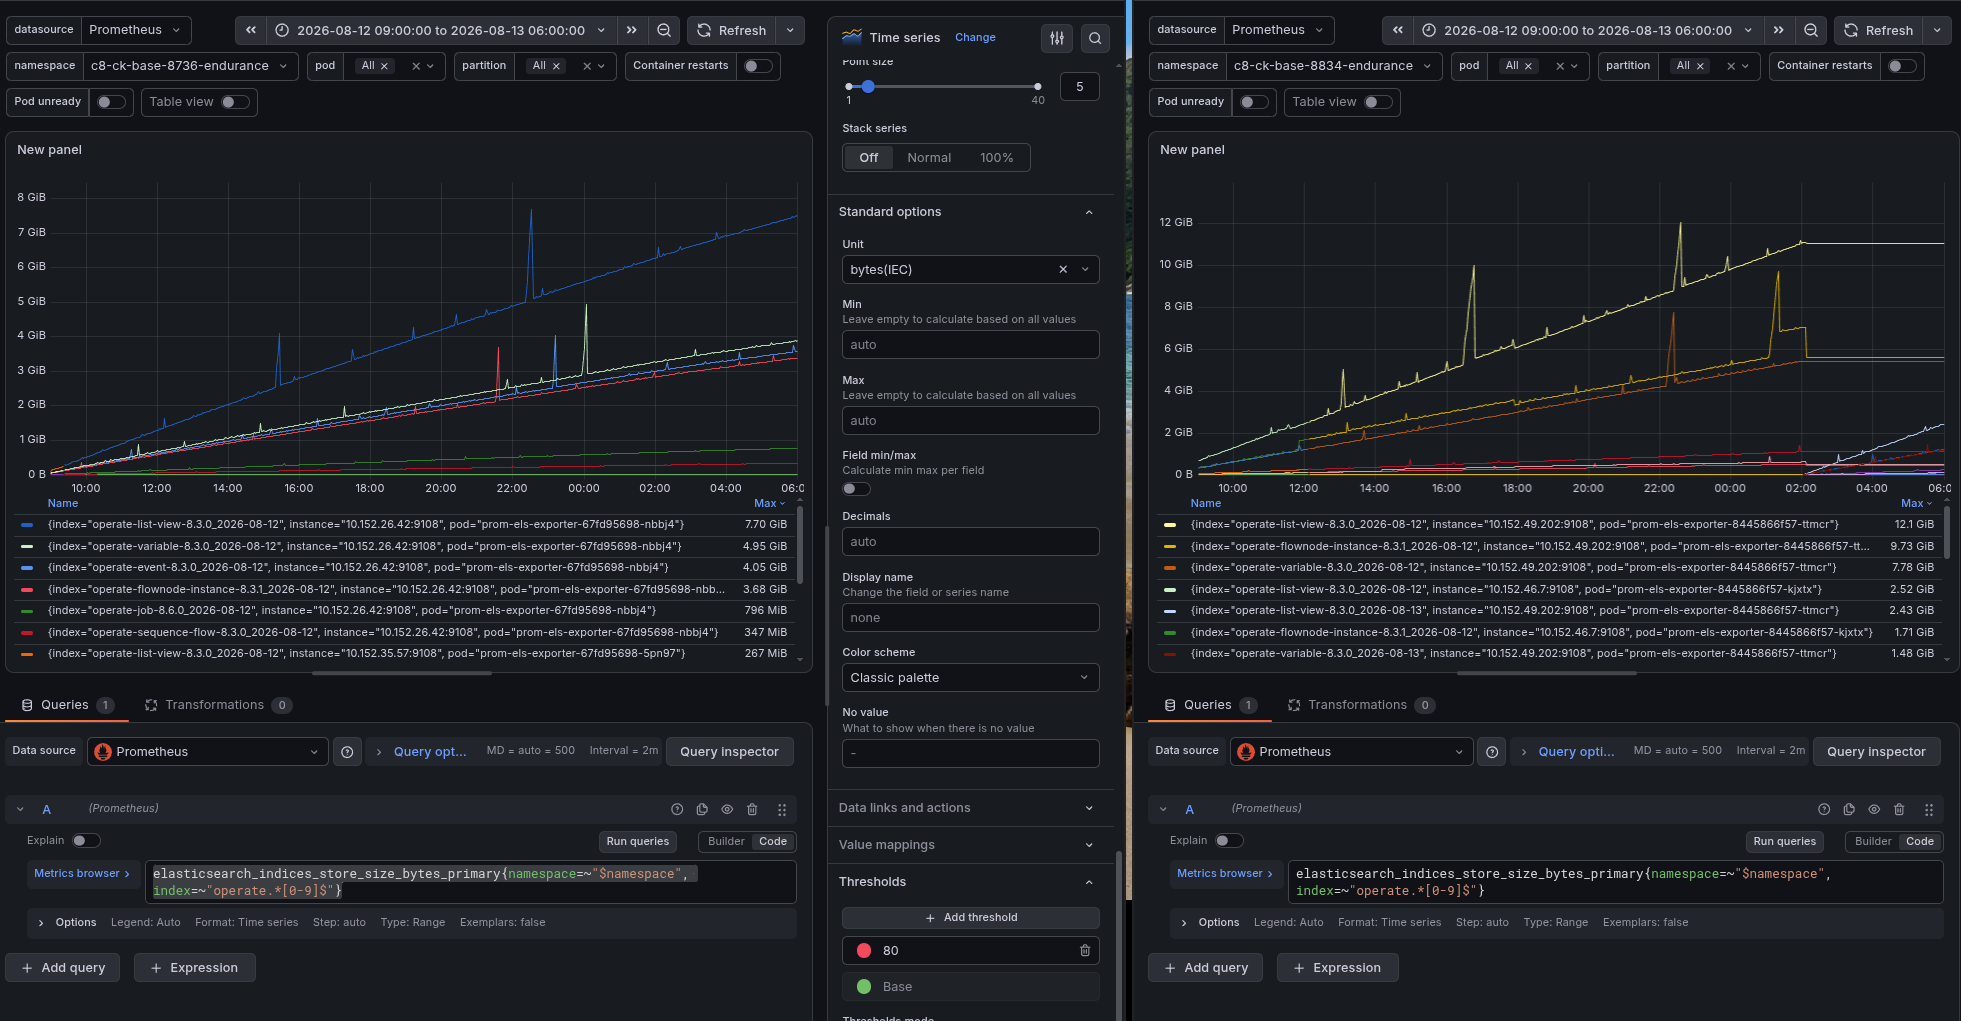Image resolution: width=1961 pixels, height=1021 pixels.
Task: Shift time range backward in right window
Action: (x=1398, y=30)
